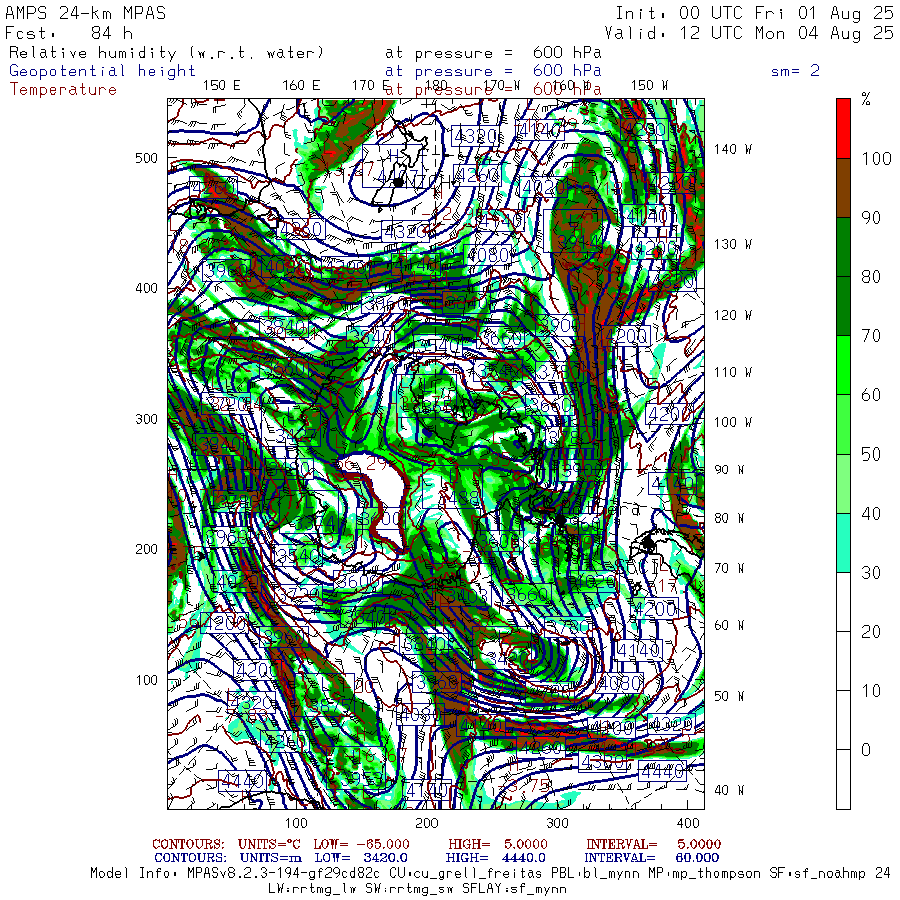Viewport: 900px width, 900px height.
Task: Click the 'Init: 00 UTC Fri 01 Aug 25' line
Action: (x=754, y=13)
